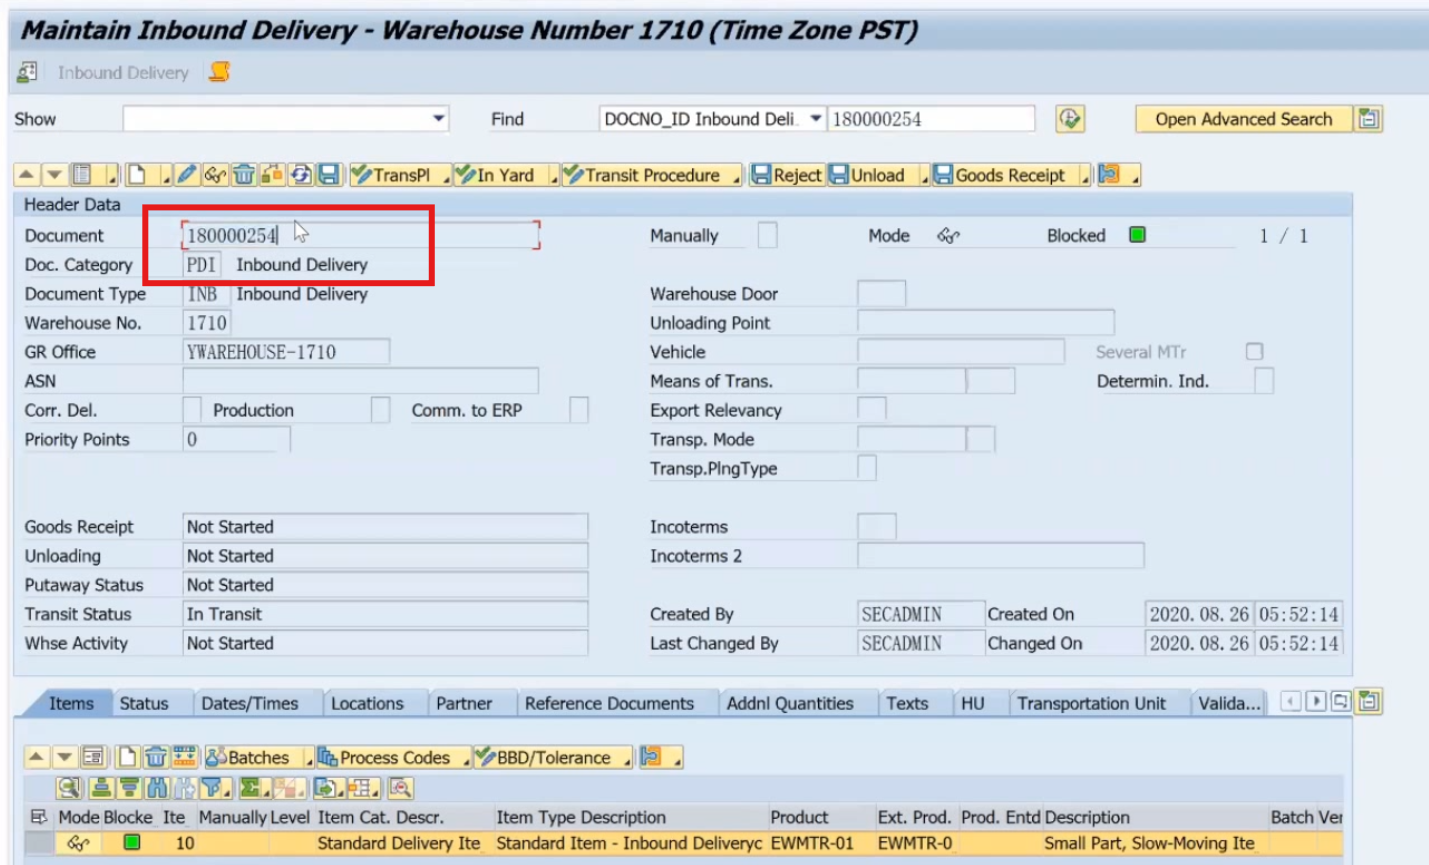The height and width of the screenshot is (865, 1429).
Task: Switch to the Locations tab
Action: coord(368,703)
